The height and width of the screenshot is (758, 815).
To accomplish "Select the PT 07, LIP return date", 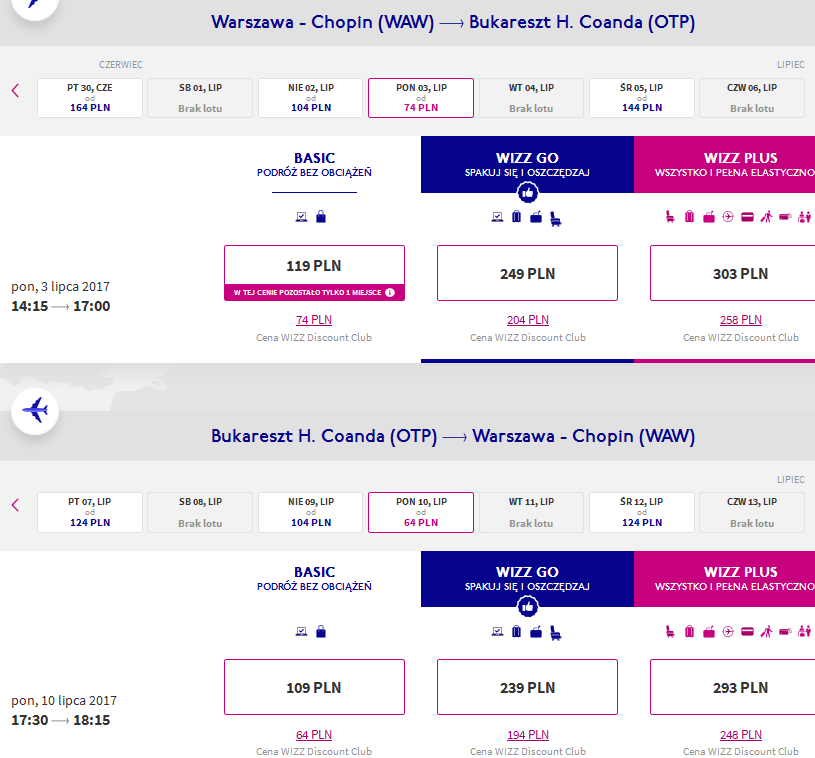I will pyautogui.click(x=90, y=512).
